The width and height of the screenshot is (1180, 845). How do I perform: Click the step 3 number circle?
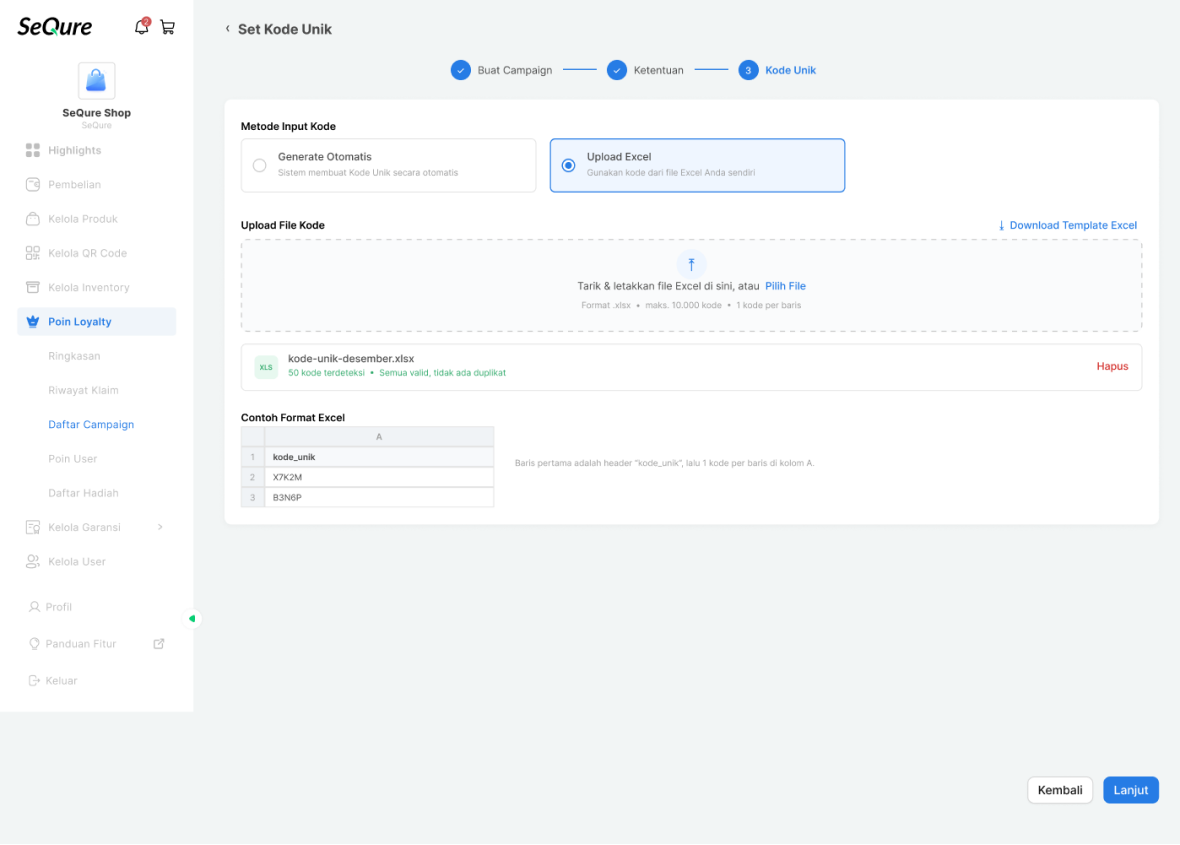tap(748, 70)
